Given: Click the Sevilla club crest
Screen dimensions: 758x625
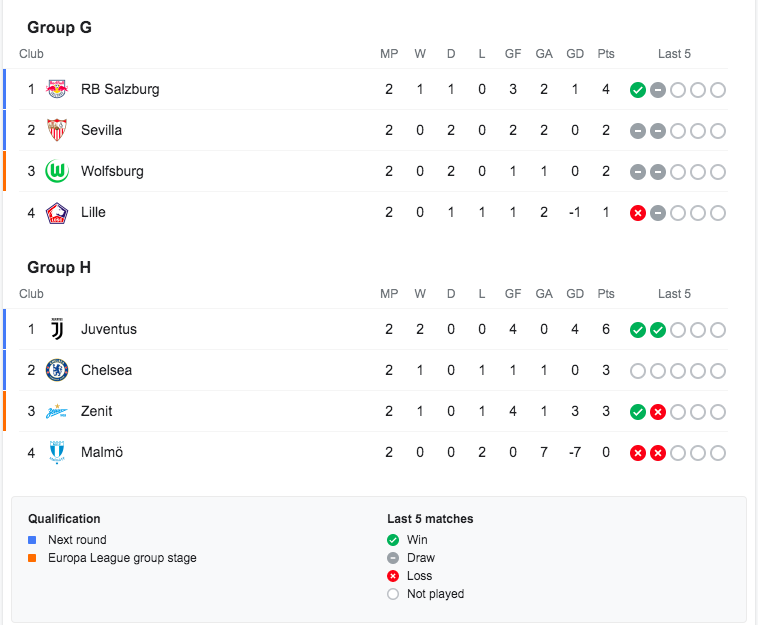Looking at the screenshot, I should tap(57, 130).
